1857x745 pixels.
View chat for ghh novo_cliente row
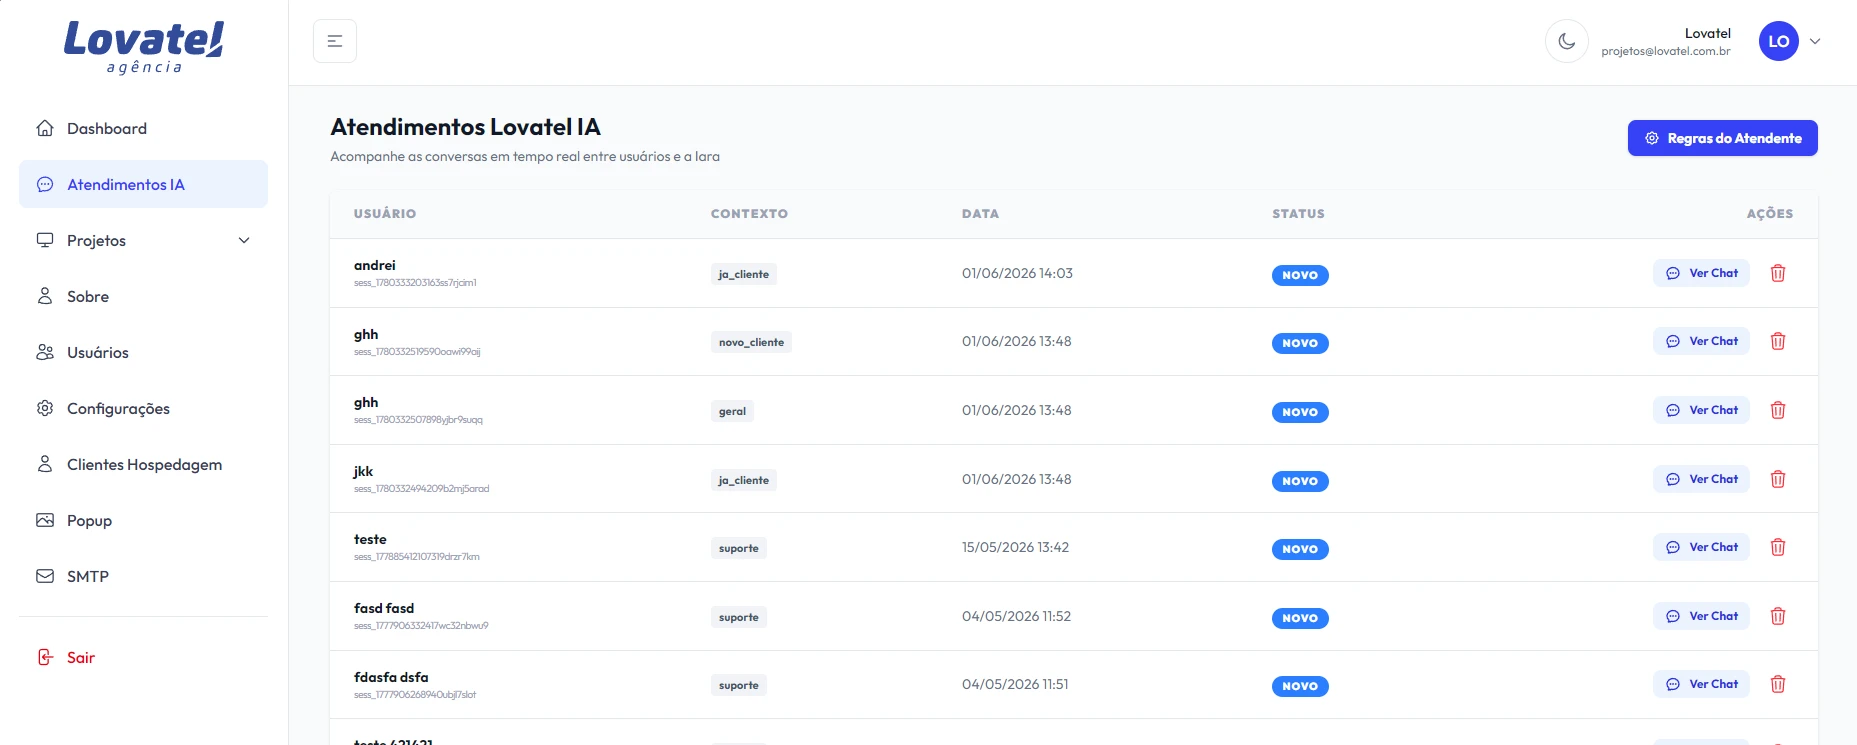[x=1701, y=341]
